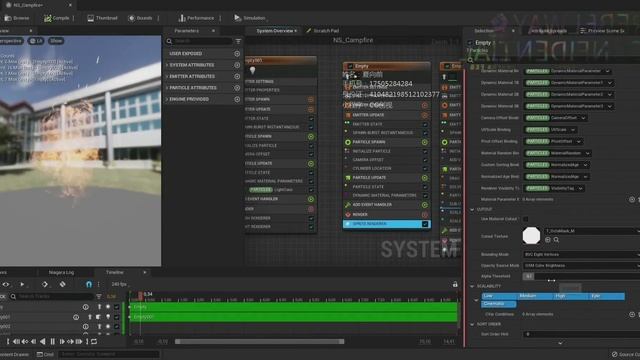Open the UVScale Binding dropdown
The height and width of the screenshot is (360, 640).
coord(551,130)
